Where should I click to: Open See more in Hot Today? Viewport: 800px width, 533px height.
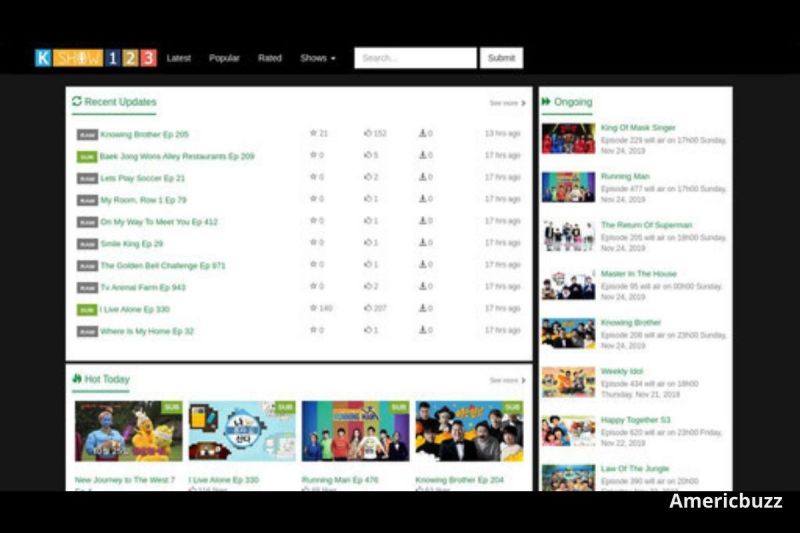507,380
